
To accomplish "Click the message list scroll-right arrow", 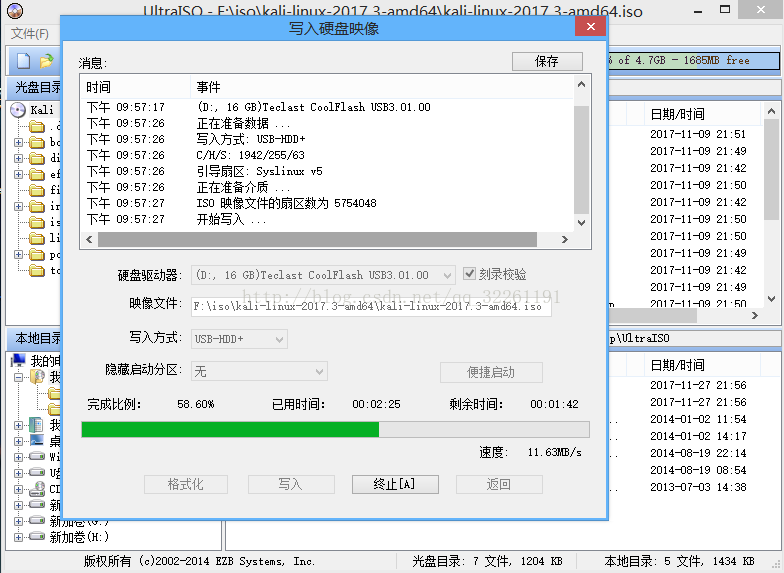I will point(565,240).
